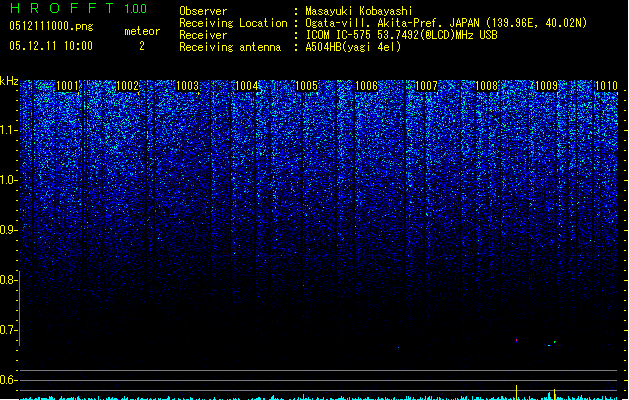Image resolution: width=629 pixels, height=400 pixels.
Task: Click the 1.0 kHz axis tick label
Action: coord(8,180)
